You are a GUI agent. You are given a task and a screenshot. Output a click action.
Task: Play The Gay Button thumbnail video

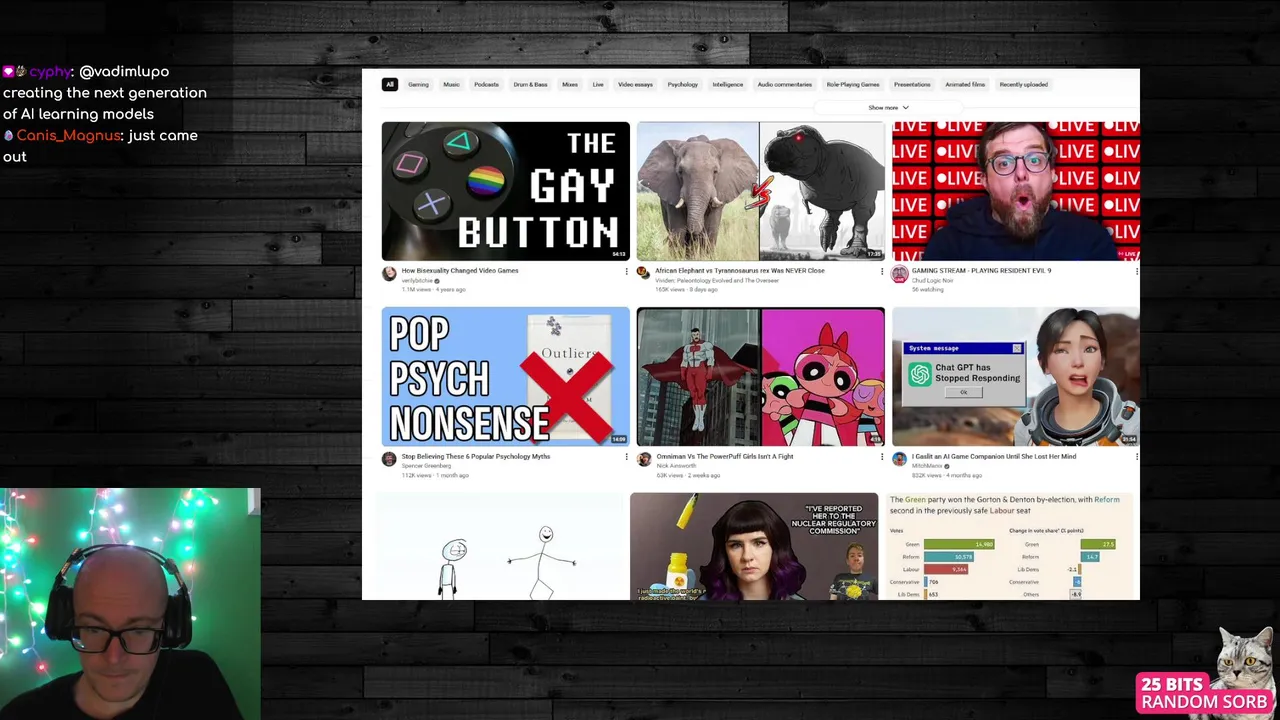pyautogui.click(x=506, y=191)
